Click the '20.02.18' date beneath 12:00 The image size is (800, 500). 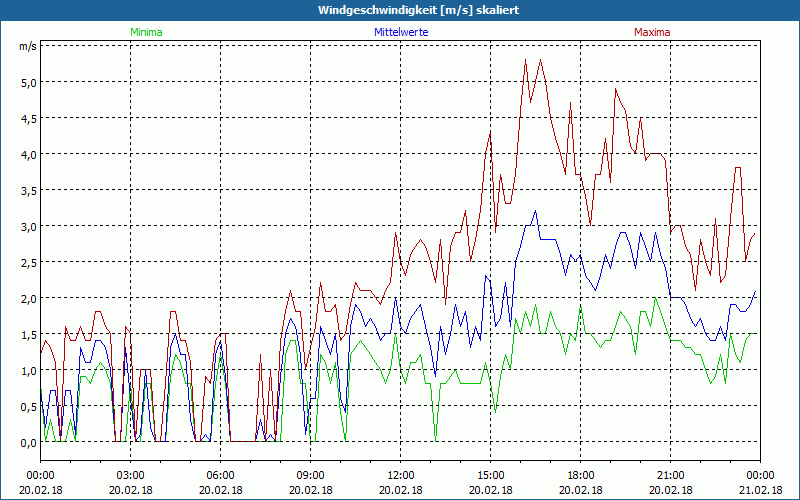pyautogui.click(x=401, y=490)
